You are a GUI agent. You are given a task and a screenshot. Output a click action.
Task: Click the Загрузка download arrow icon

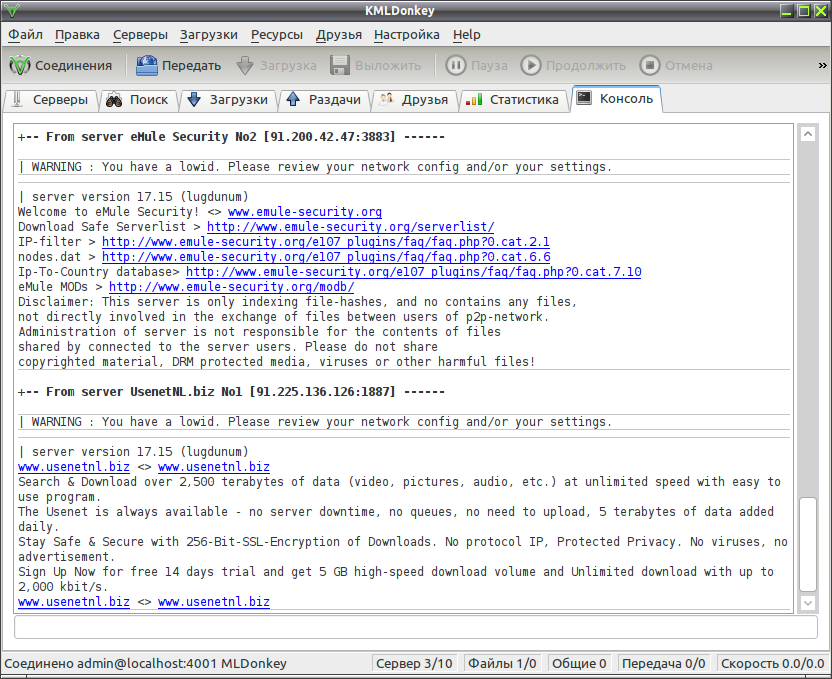coord(245,65)
